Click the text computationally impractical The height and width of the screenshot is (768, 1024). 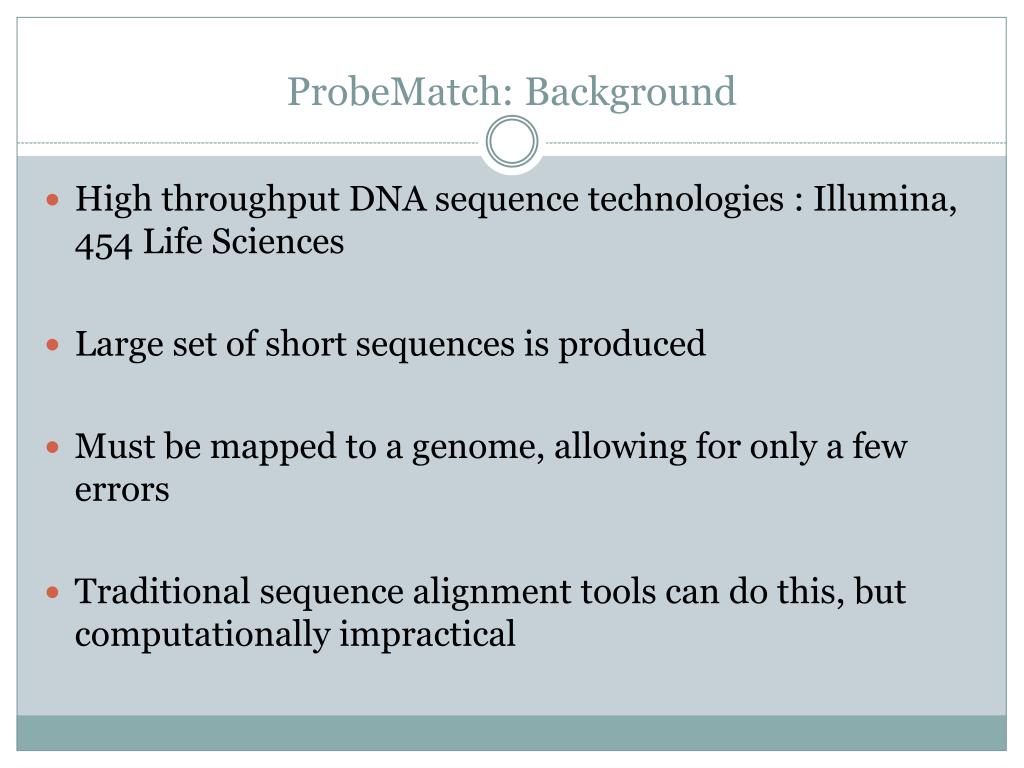tap(295, 635)
